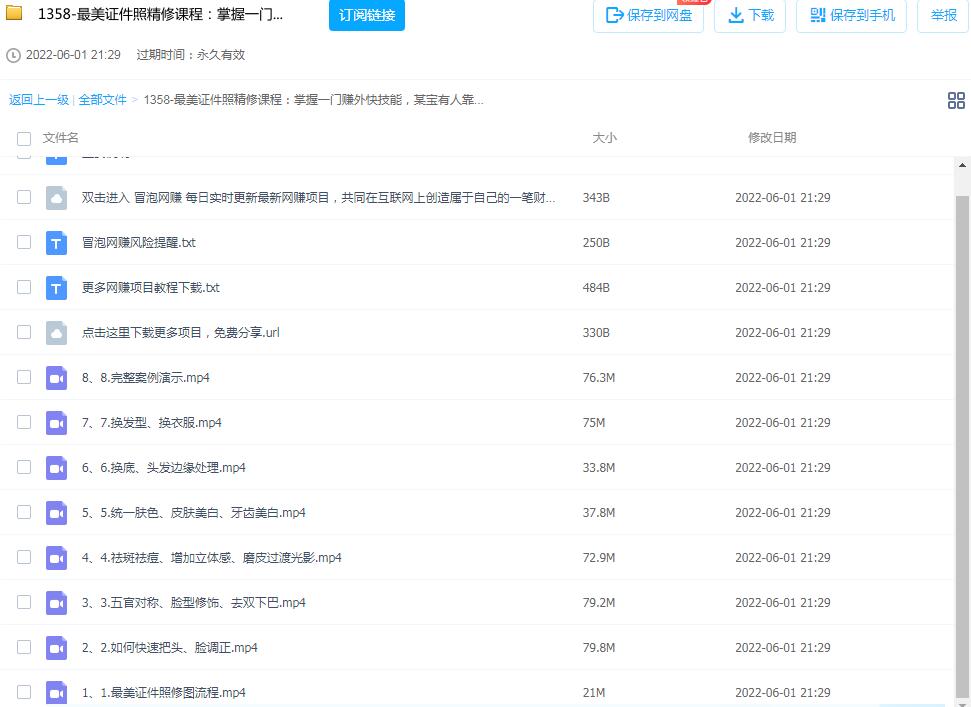Click the breadcrumb current folder path text
This screenshot has height=707, width=971.
tap(313, 100)
